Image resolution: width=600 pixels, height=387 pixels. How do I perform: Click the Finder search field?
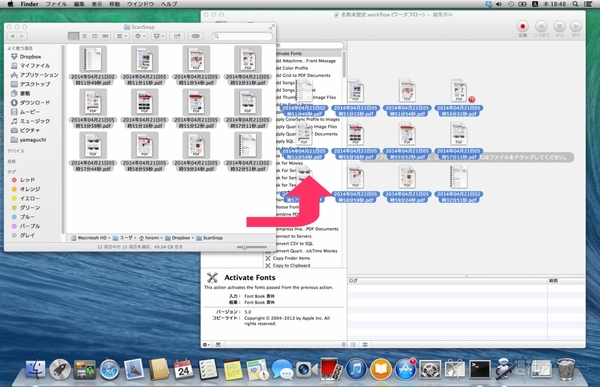243,36
